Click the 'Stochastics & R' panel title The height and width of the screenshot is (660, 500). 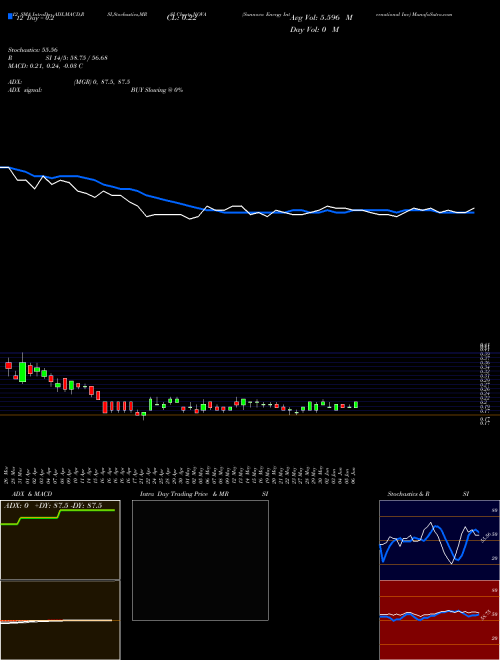(x=409, y=494)
